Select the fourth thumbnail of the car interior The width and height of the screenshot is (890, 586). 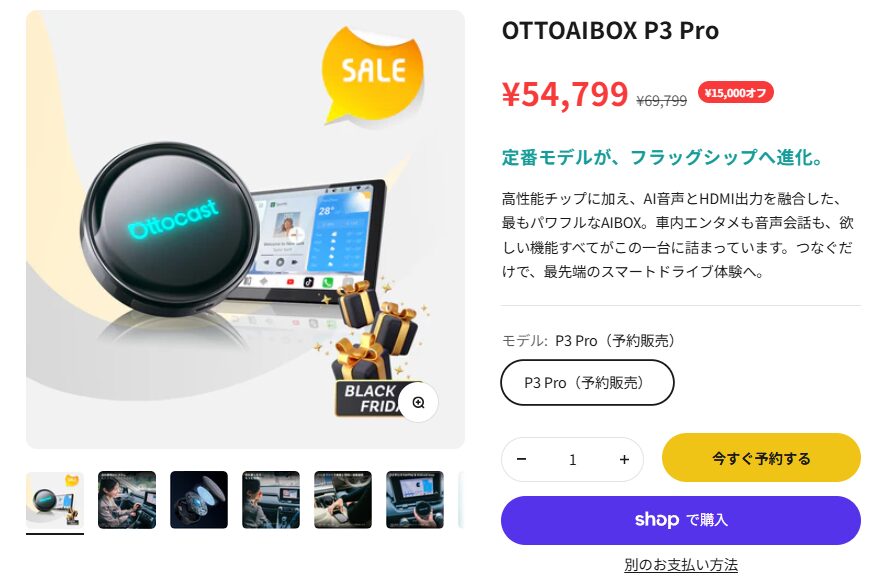271,500
